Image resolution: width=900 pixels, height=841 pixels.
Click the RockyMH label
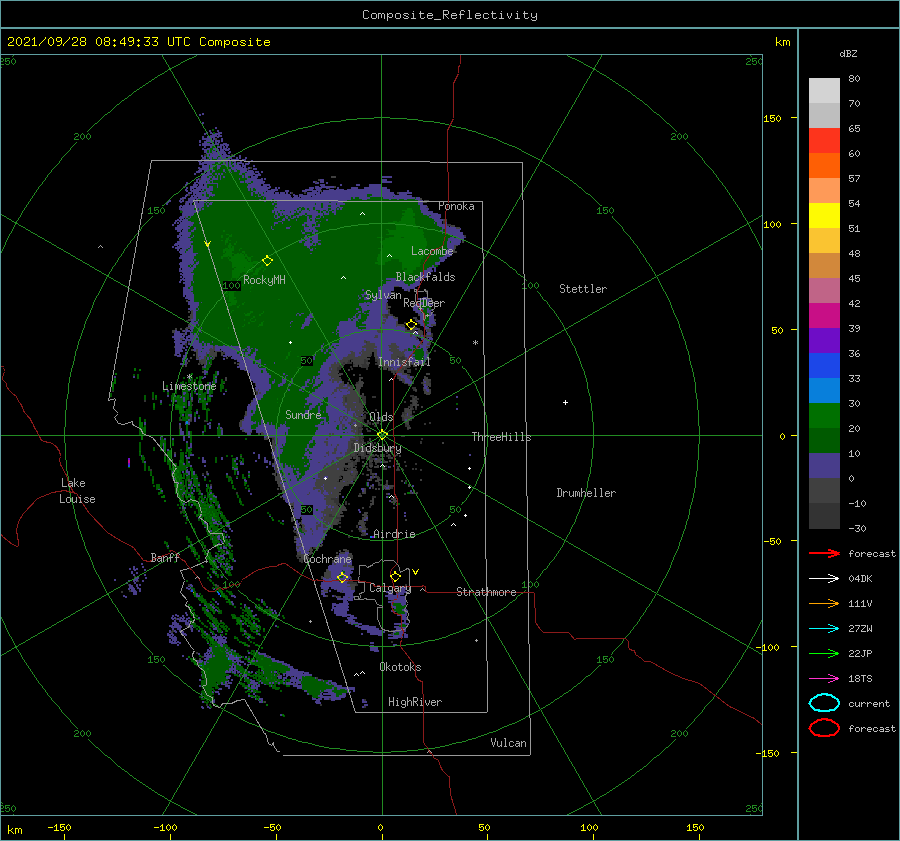[264, 280]
